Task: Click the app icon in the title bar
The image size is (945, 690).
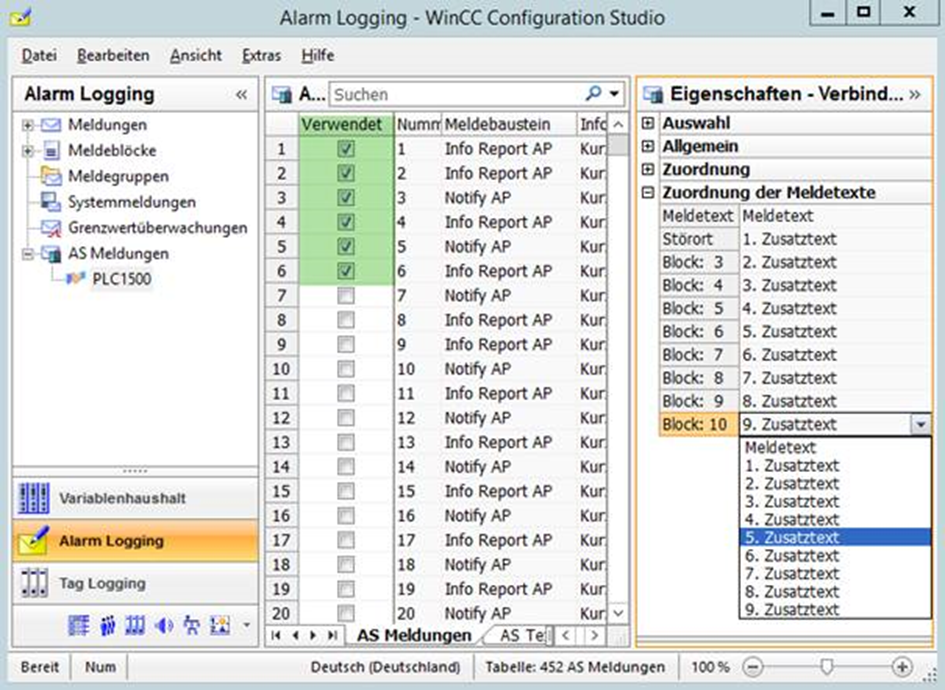Action: coord(20,16)
